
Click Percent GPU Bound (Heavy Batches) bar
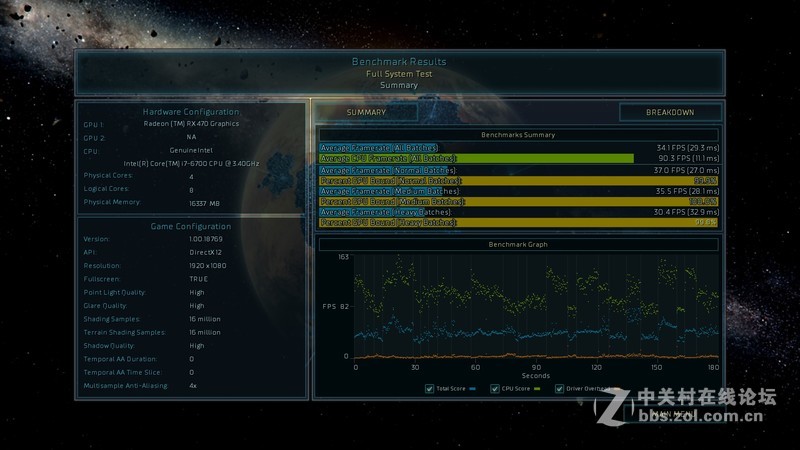(519, 222)
